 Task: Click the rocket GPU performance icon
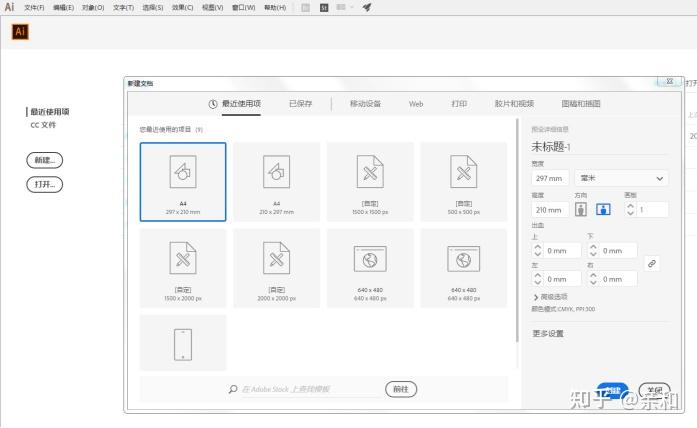367,8
